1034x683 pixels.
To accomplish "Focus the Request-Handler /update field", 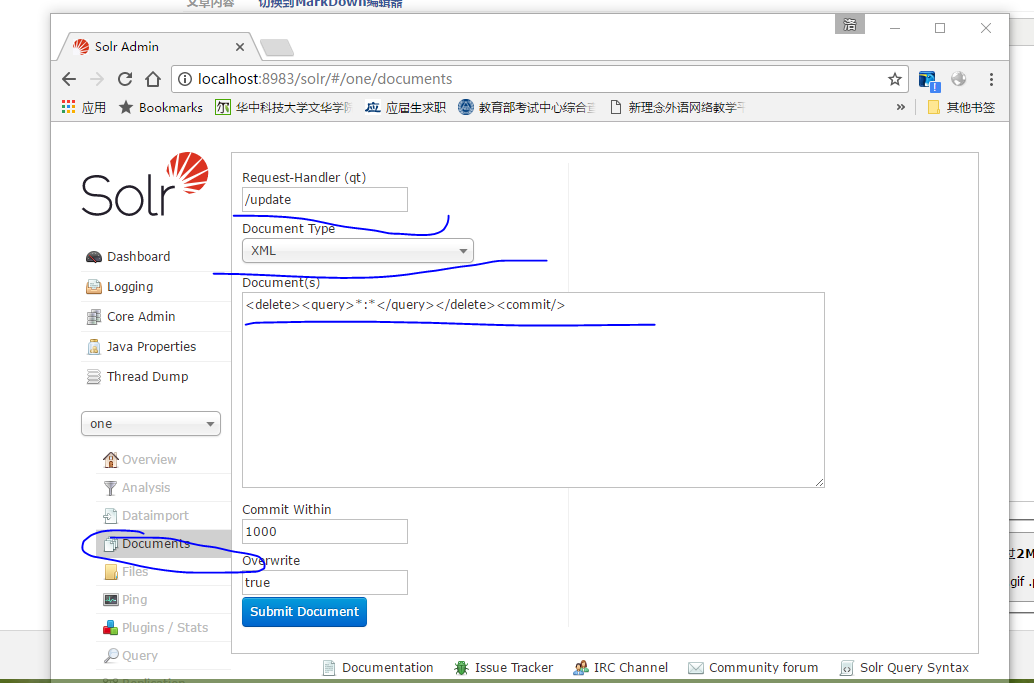I will [x=324, y=200].
